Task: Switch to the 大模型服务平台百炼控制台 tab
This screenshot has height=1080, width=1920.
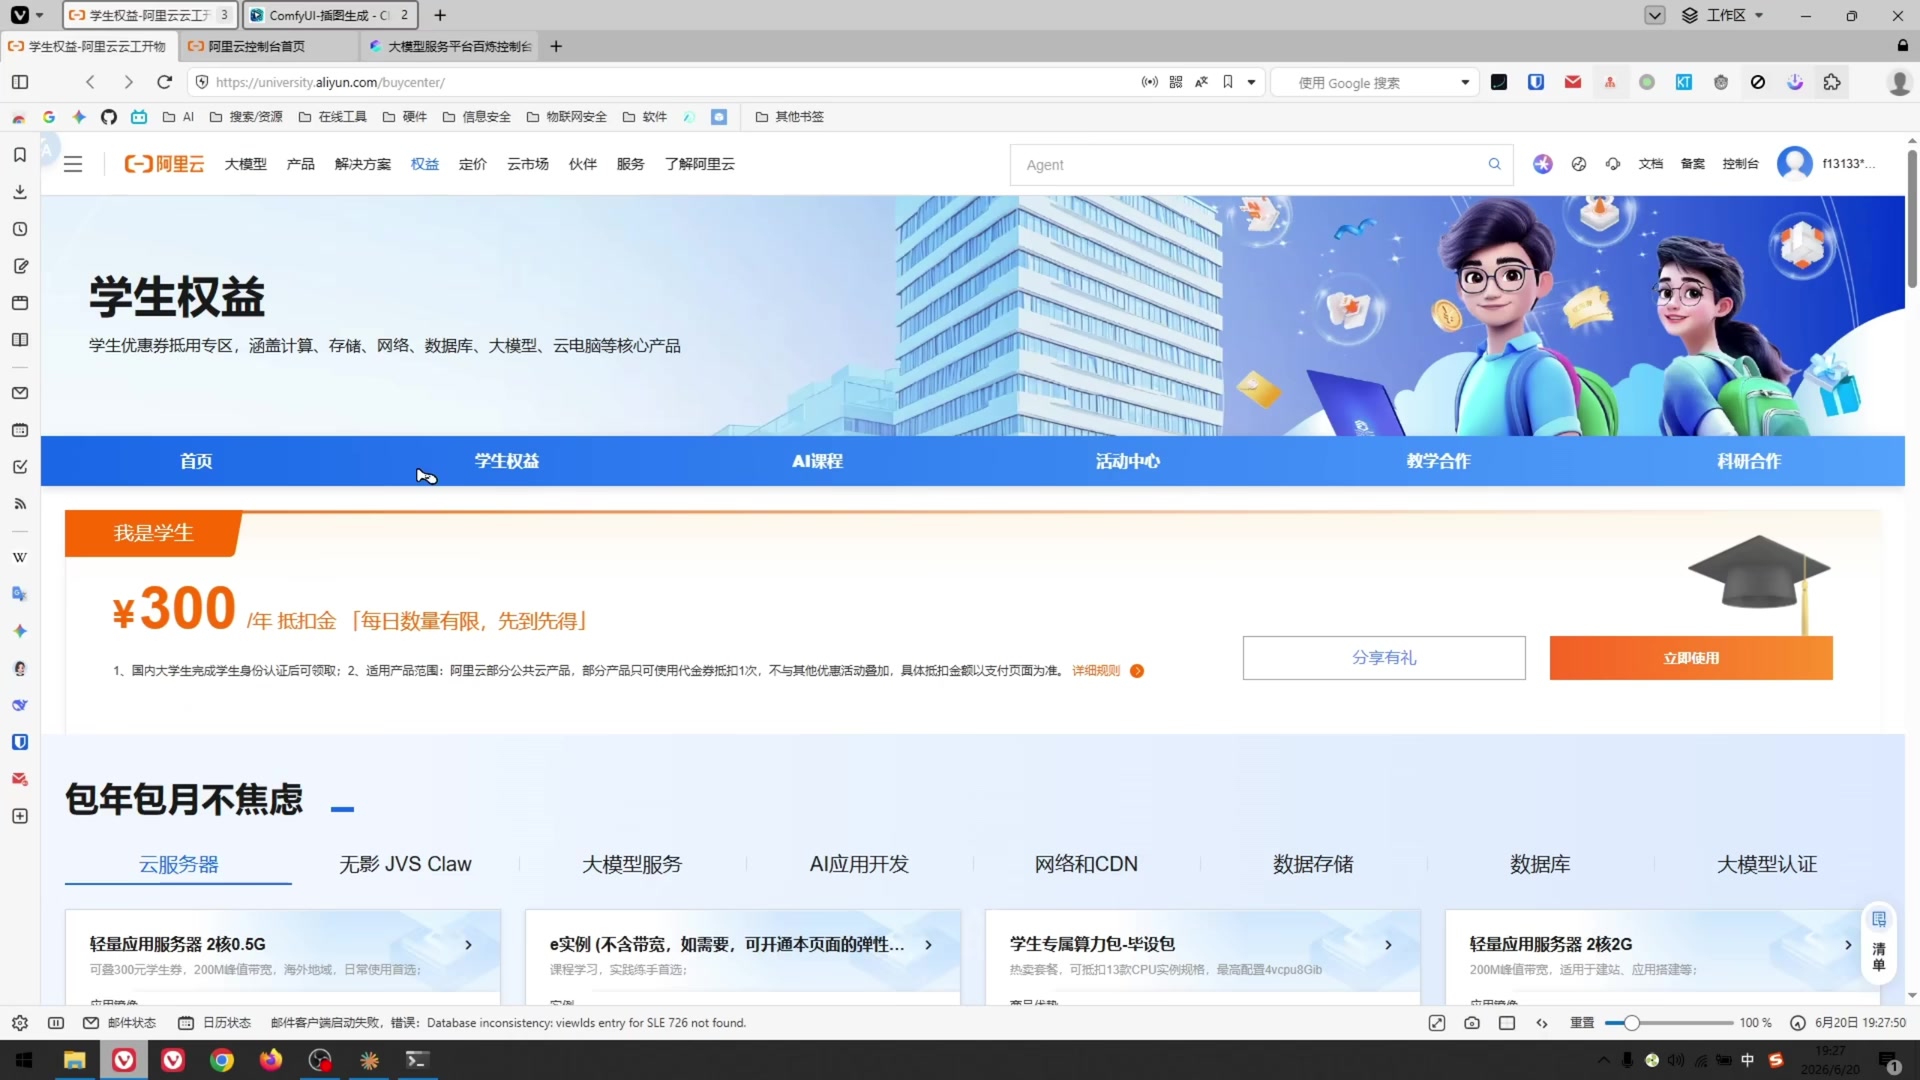Action: pos(450,46)
